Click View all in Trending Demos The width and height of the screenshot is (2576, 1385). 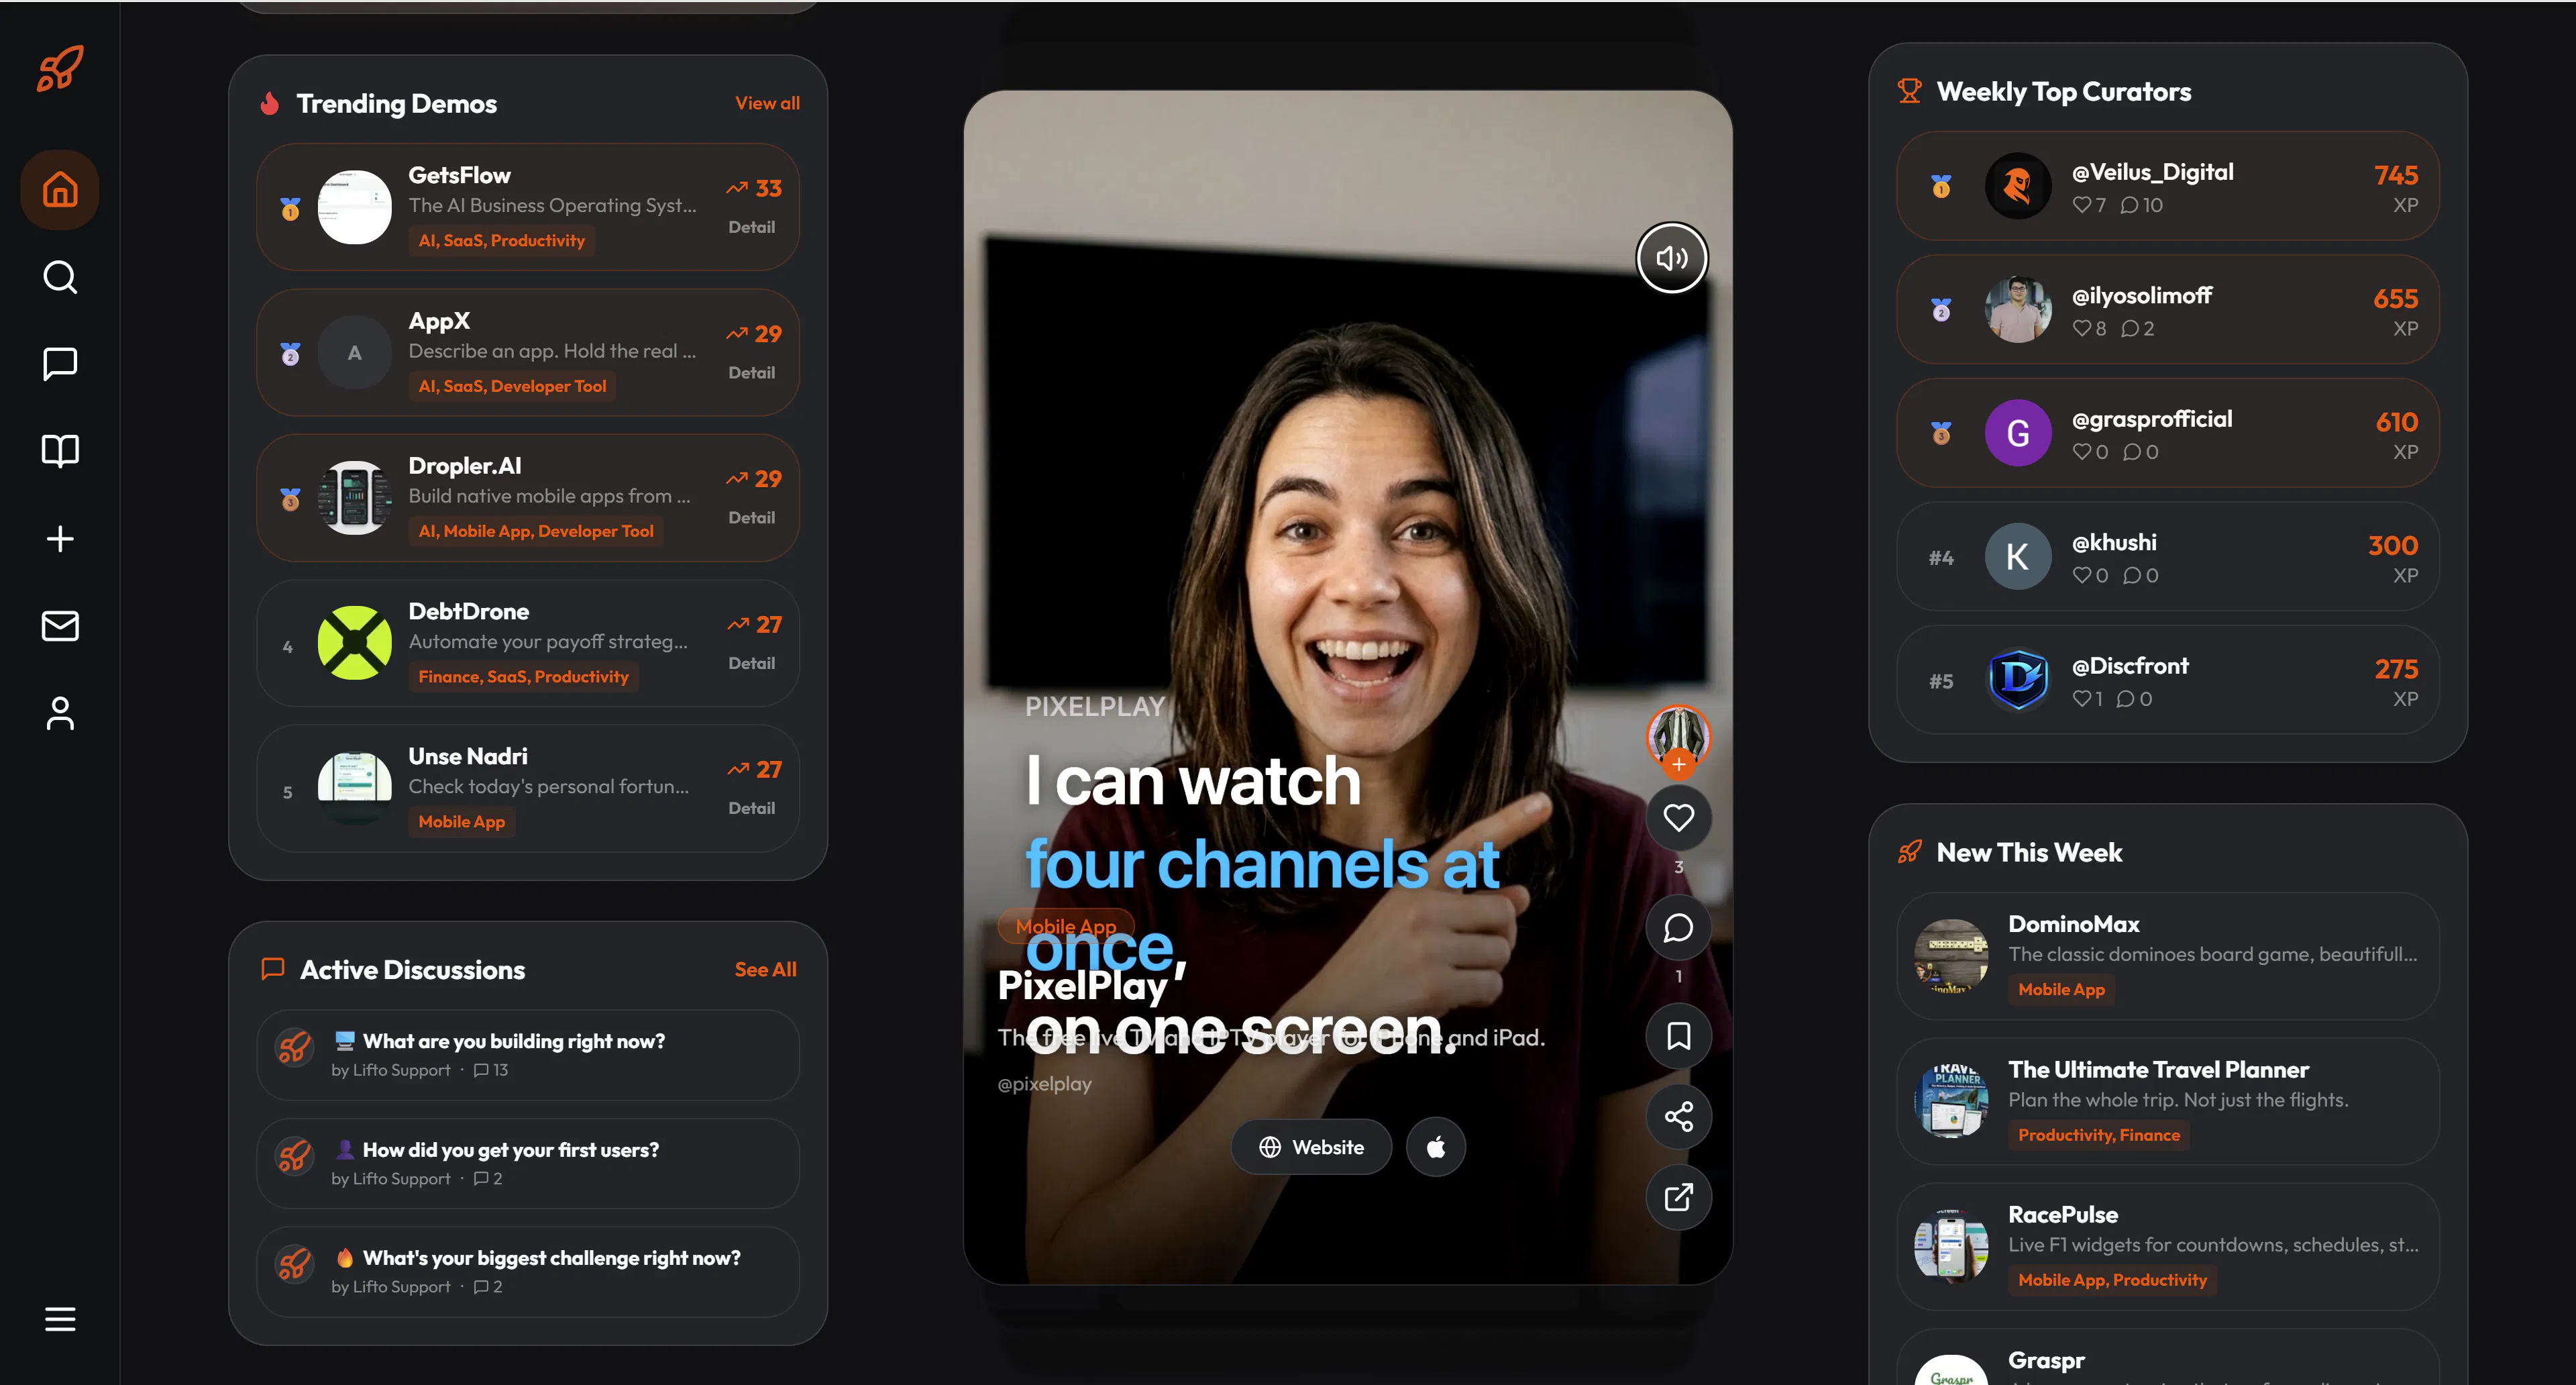(767, 103)
